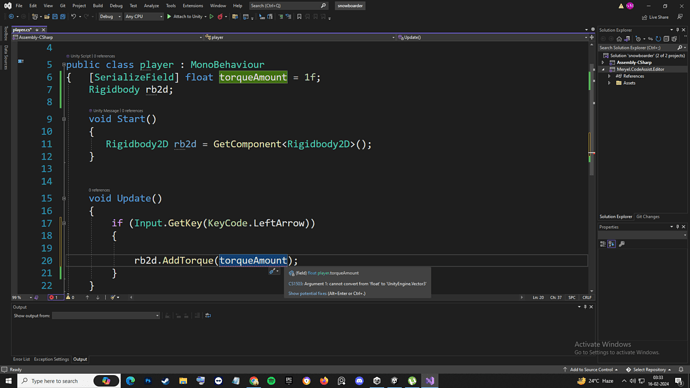Image resolution: width=690 pixels, height=388 pixels.
Task: Open the Any CPU platform dropdown
Action: click(x=144, y=17)
